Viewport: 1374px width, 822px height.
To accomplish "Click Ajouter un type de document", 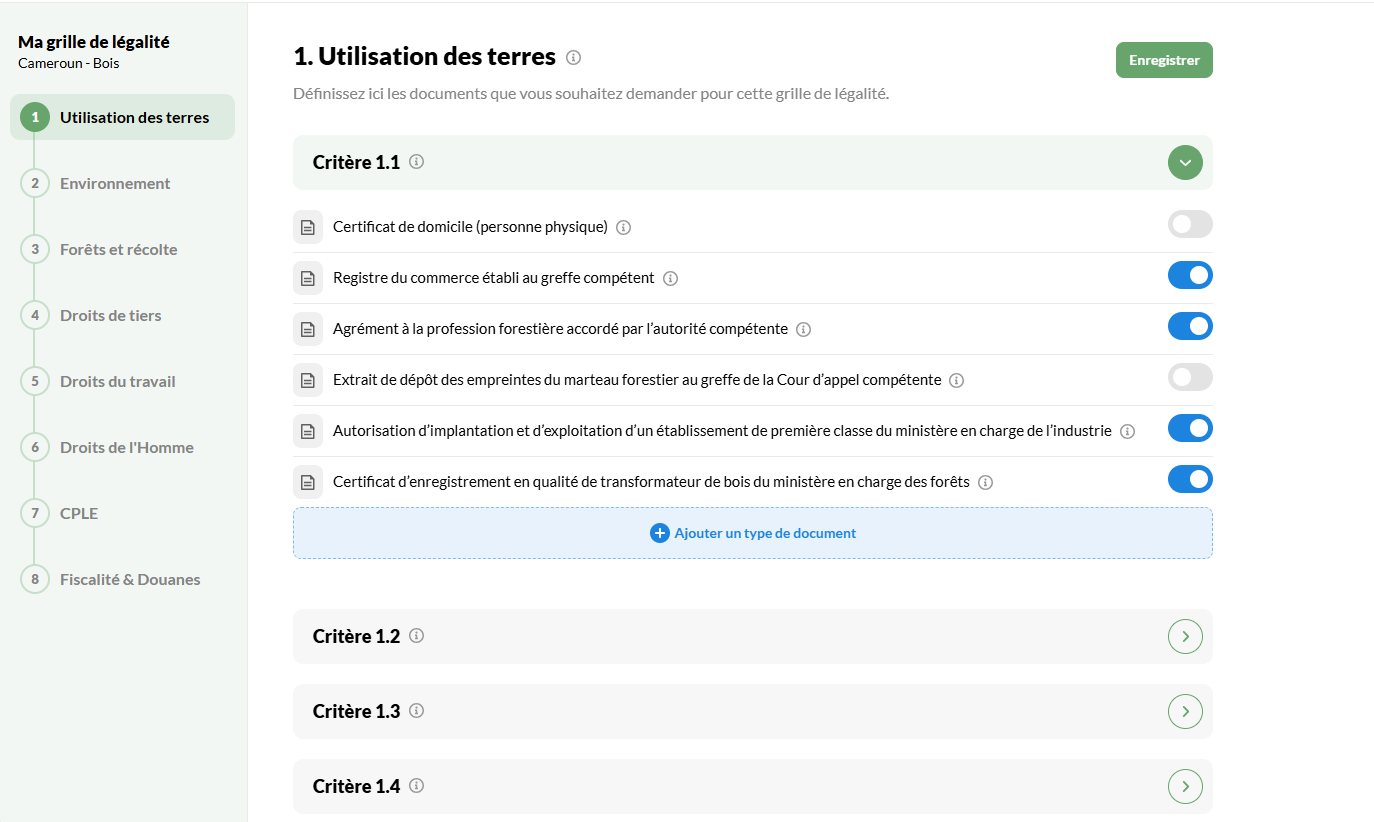I will [x=753, y=533].
